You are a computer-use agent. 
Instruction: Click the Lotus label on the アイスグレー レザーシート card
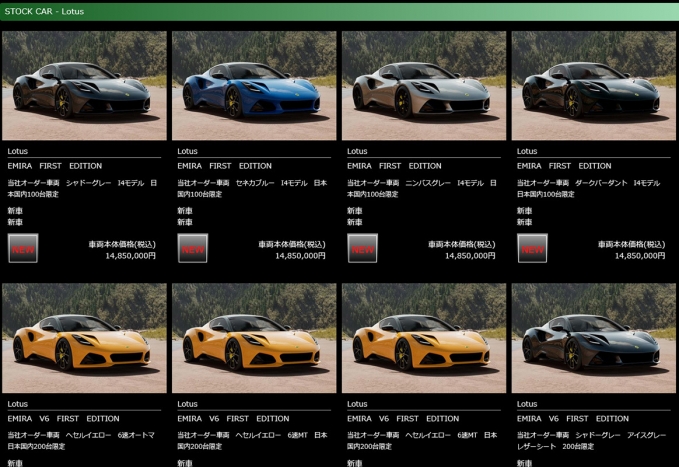527,404
